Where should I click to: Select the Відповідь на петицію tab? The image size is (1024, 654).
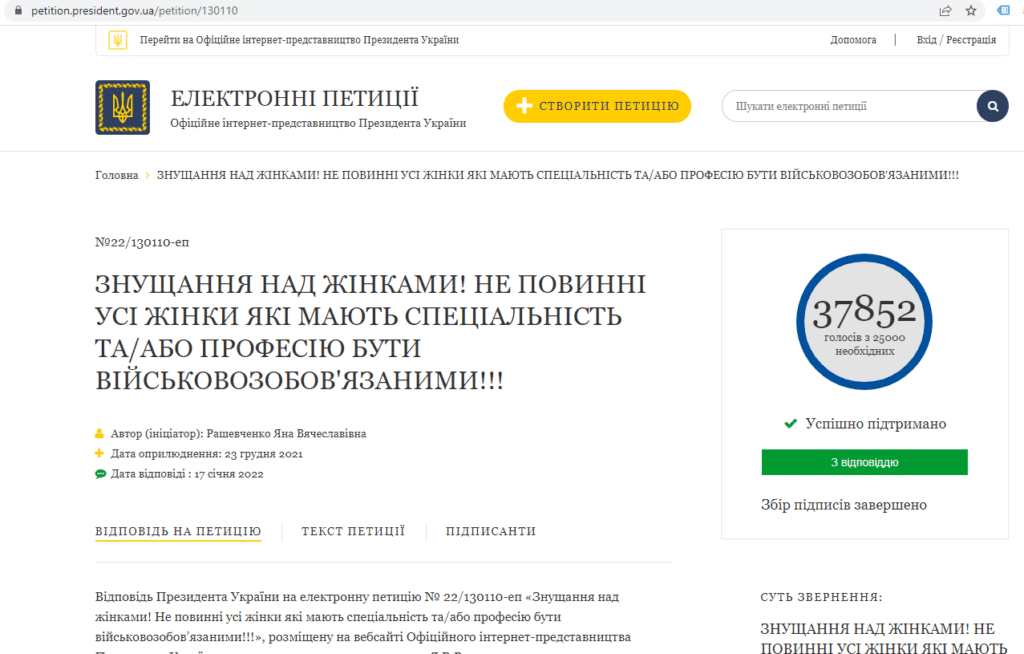[178, 531]
